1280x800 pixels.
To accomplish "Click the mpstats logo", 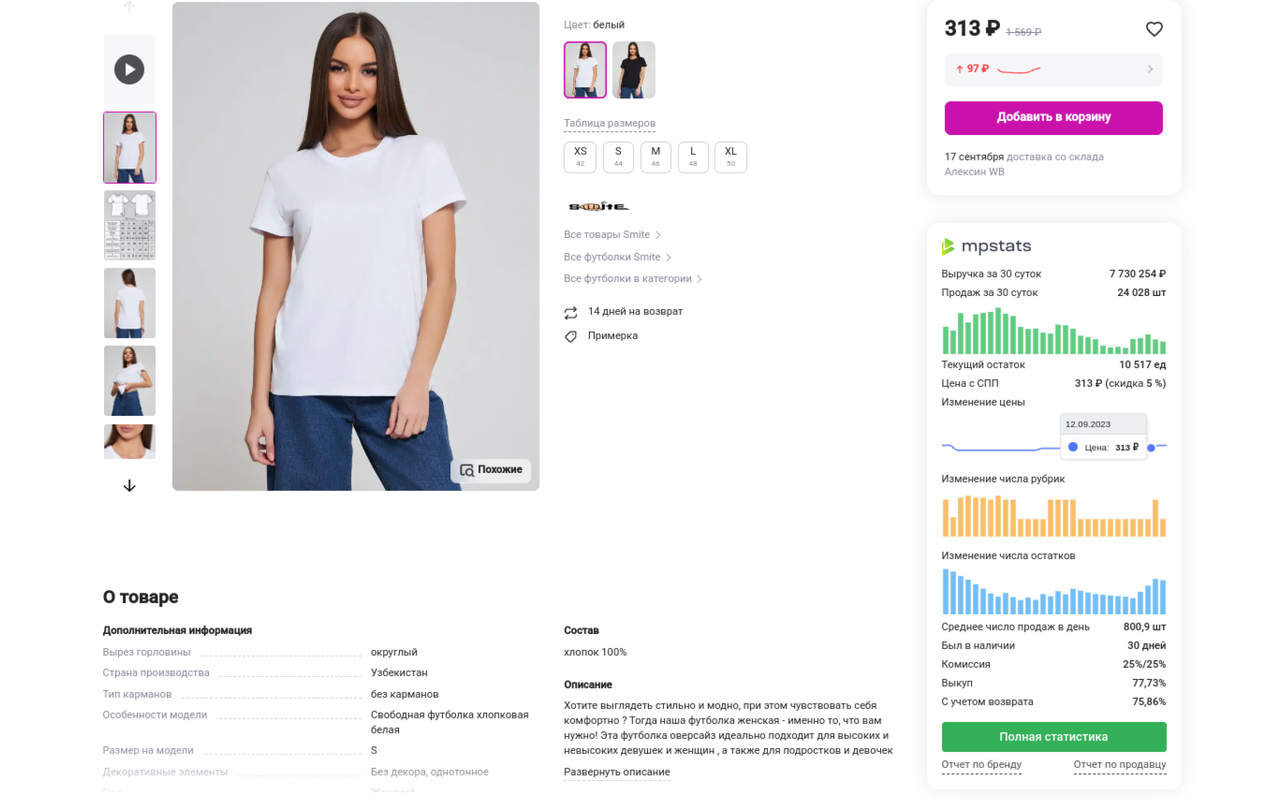I will coord(986,246).
